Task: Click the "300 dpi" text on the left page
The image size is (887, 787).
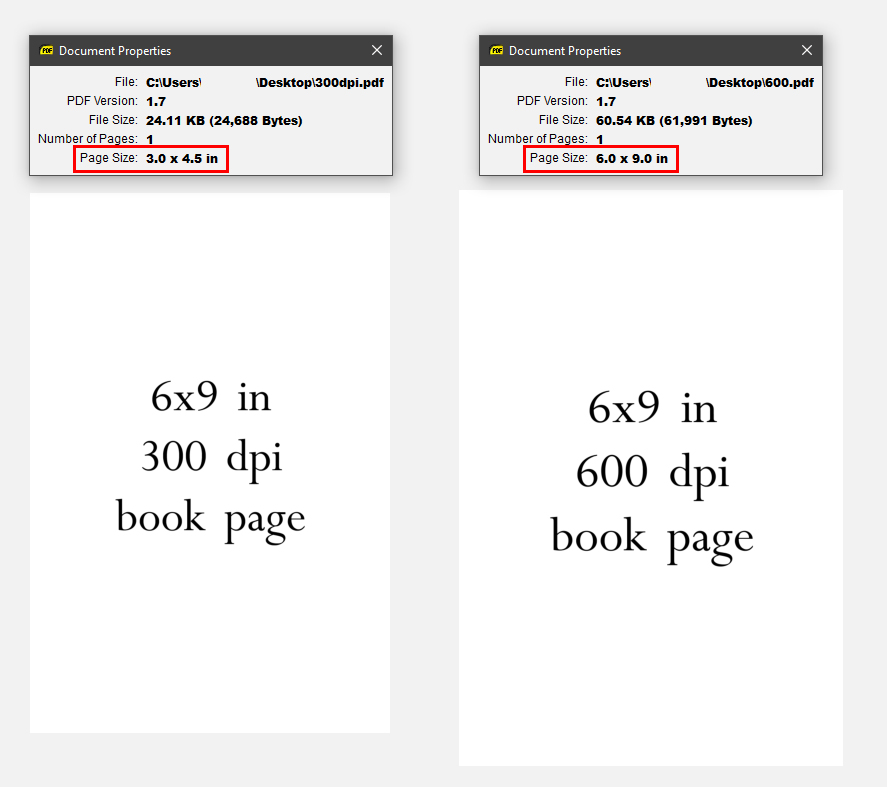Action: pyautogui.click(x=211, y=457)
